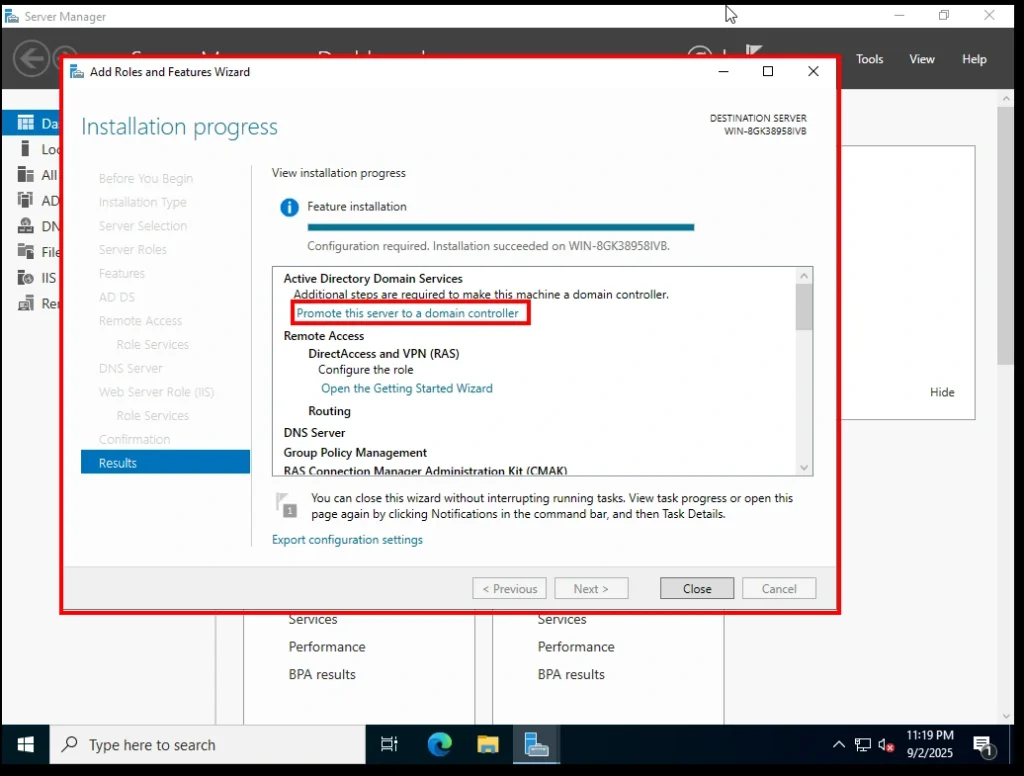1024x776 pixels.
Task: Click the Remote Access heading in results
Action: [323, 336]
